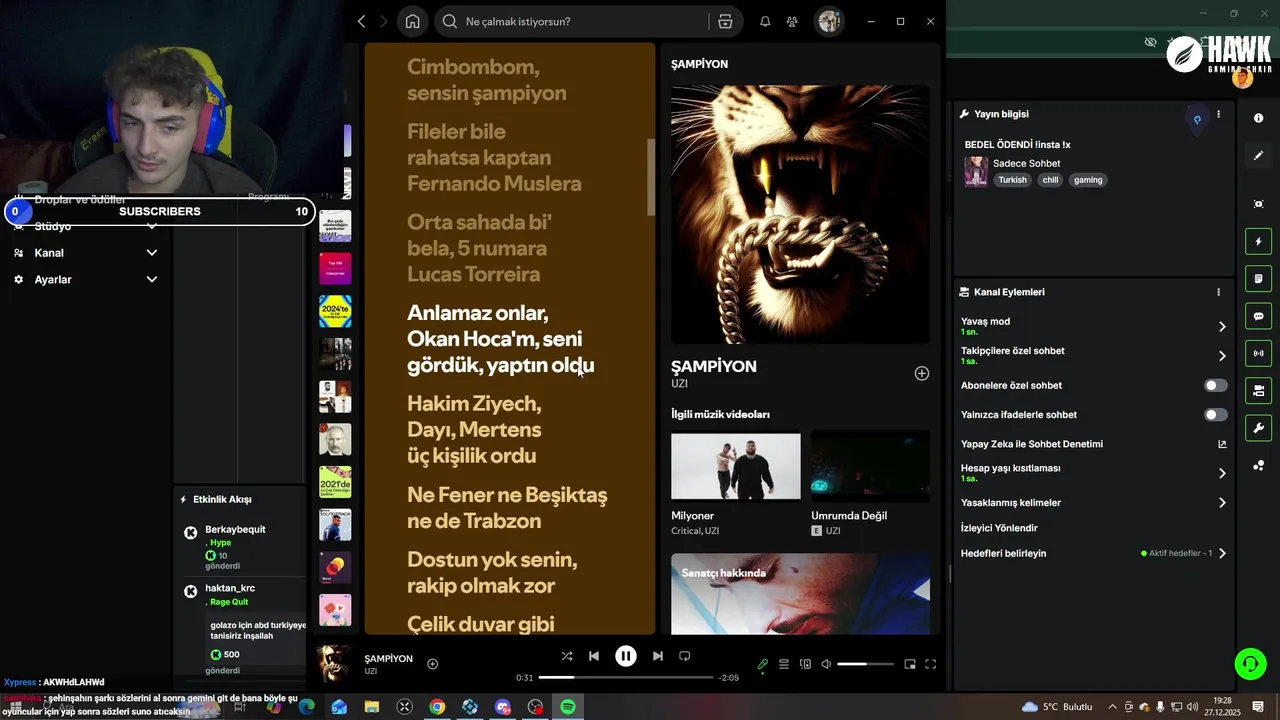Select the Turkish stream tag
The height and width of the screenshot is (720, 1280).
pos(1012,180)
